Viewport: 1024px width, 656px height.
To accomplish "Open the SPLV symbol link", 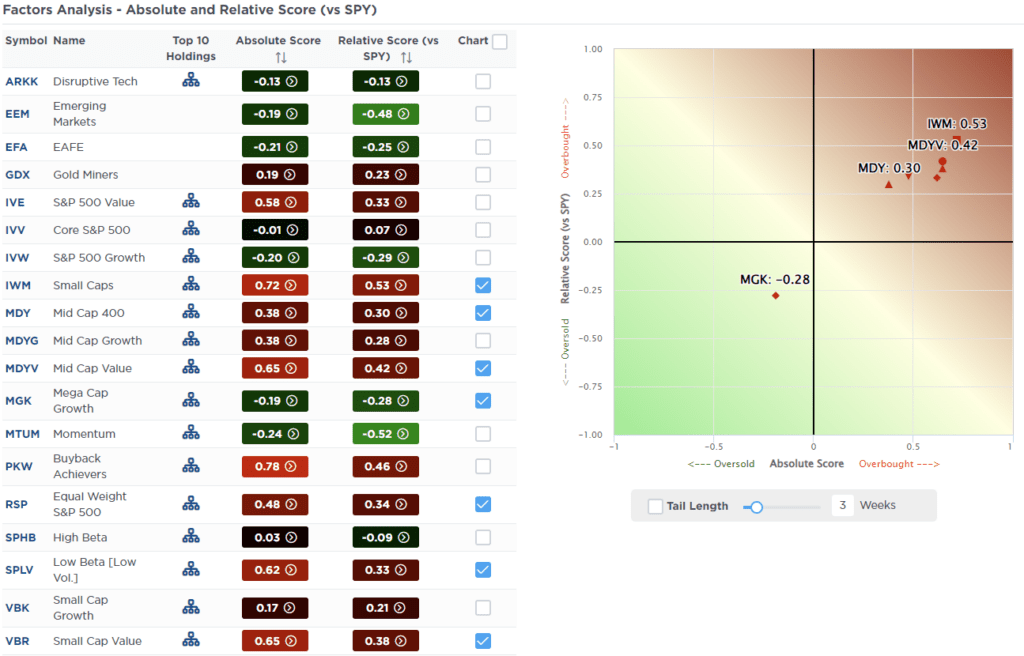I will (19, 570).
